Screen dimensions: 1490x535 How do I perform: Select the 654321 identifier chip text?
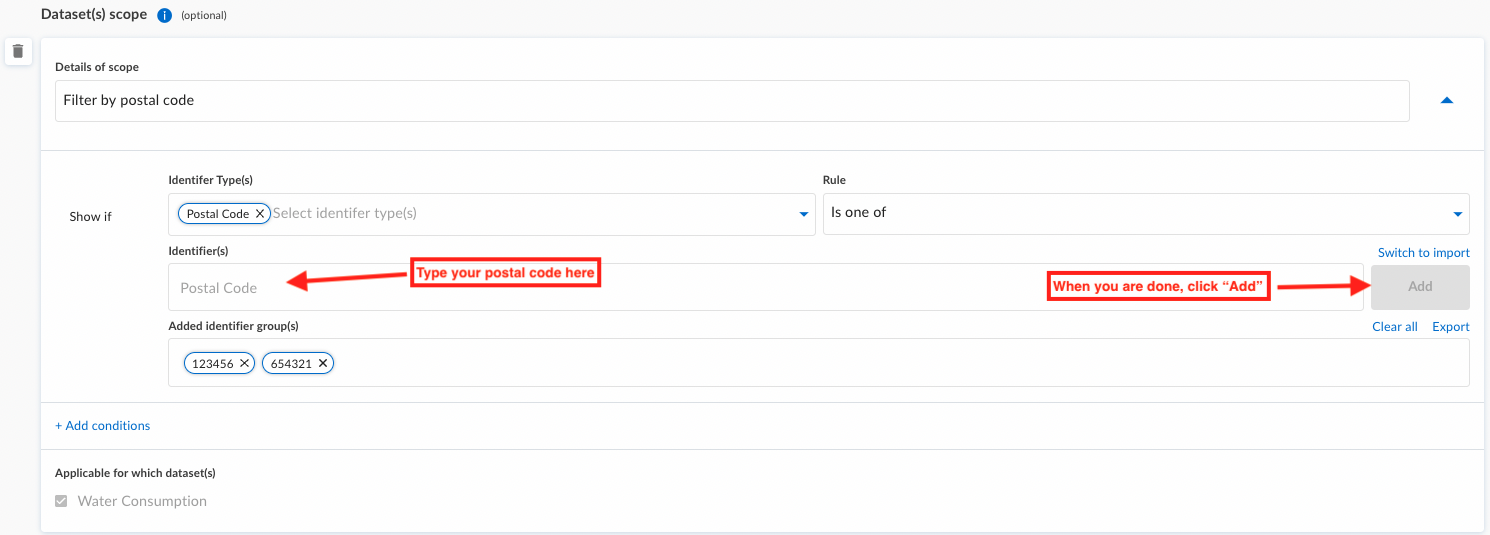coord(292,364)
